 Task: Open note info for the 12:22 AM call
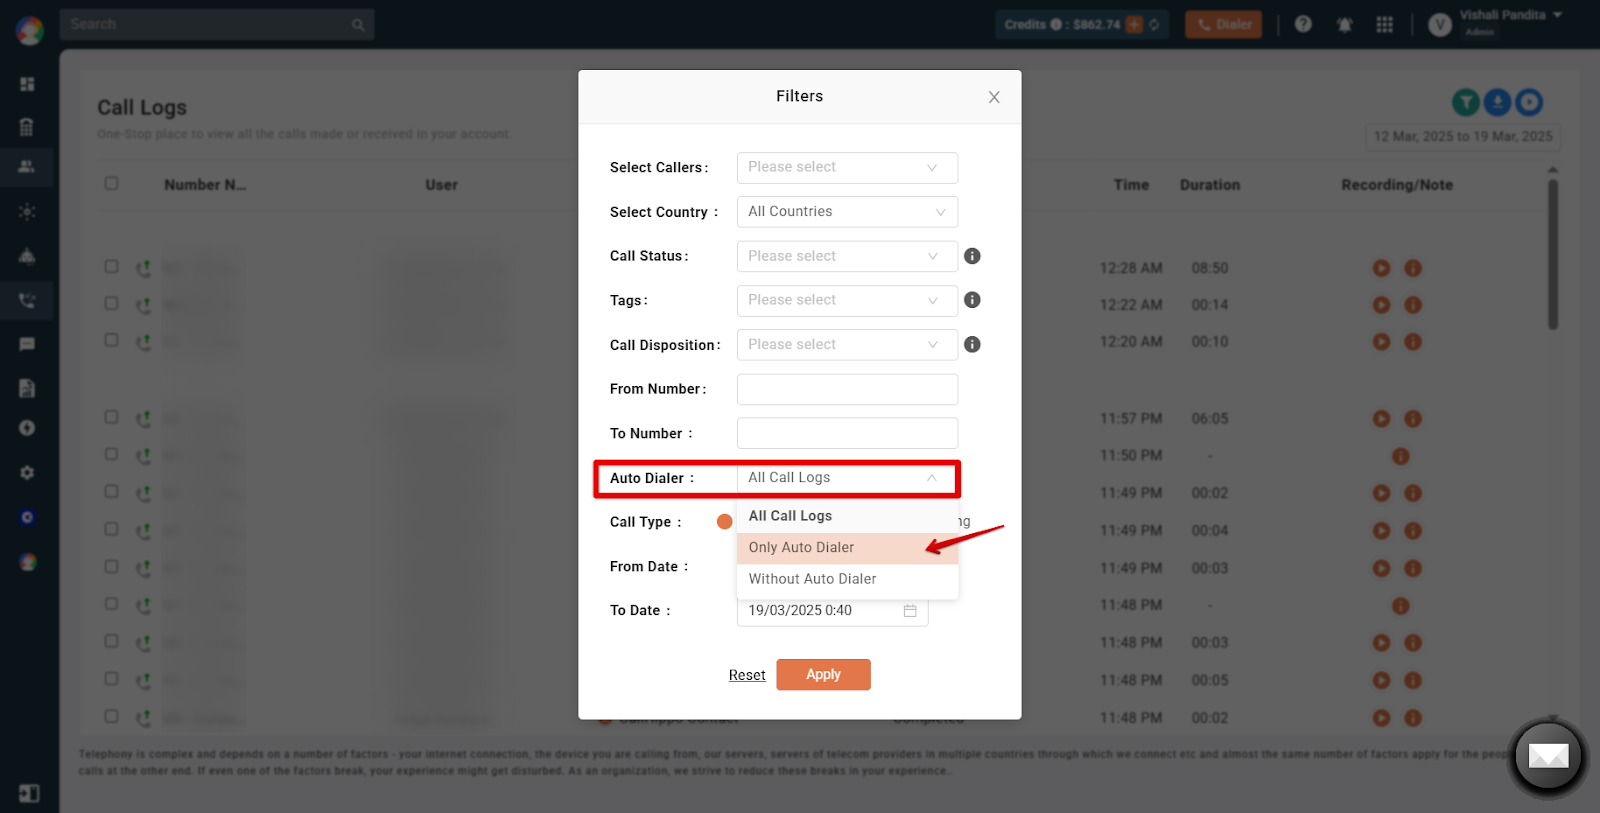point(1413,305)
